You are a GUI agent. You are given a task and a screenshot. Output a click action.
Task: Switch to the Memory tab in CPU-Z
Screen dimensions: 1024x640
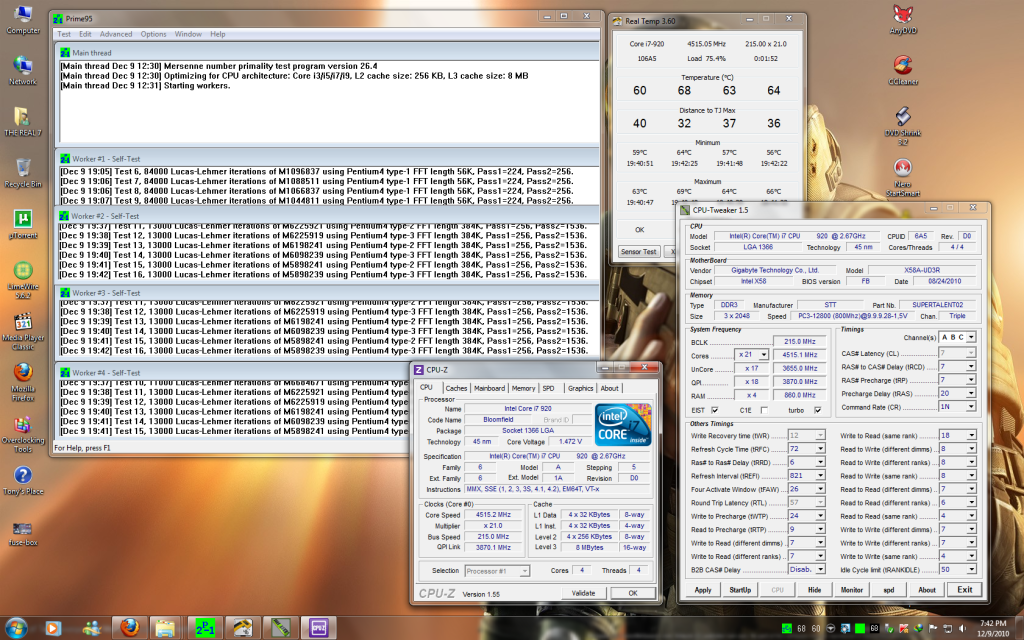coord(523,388)
